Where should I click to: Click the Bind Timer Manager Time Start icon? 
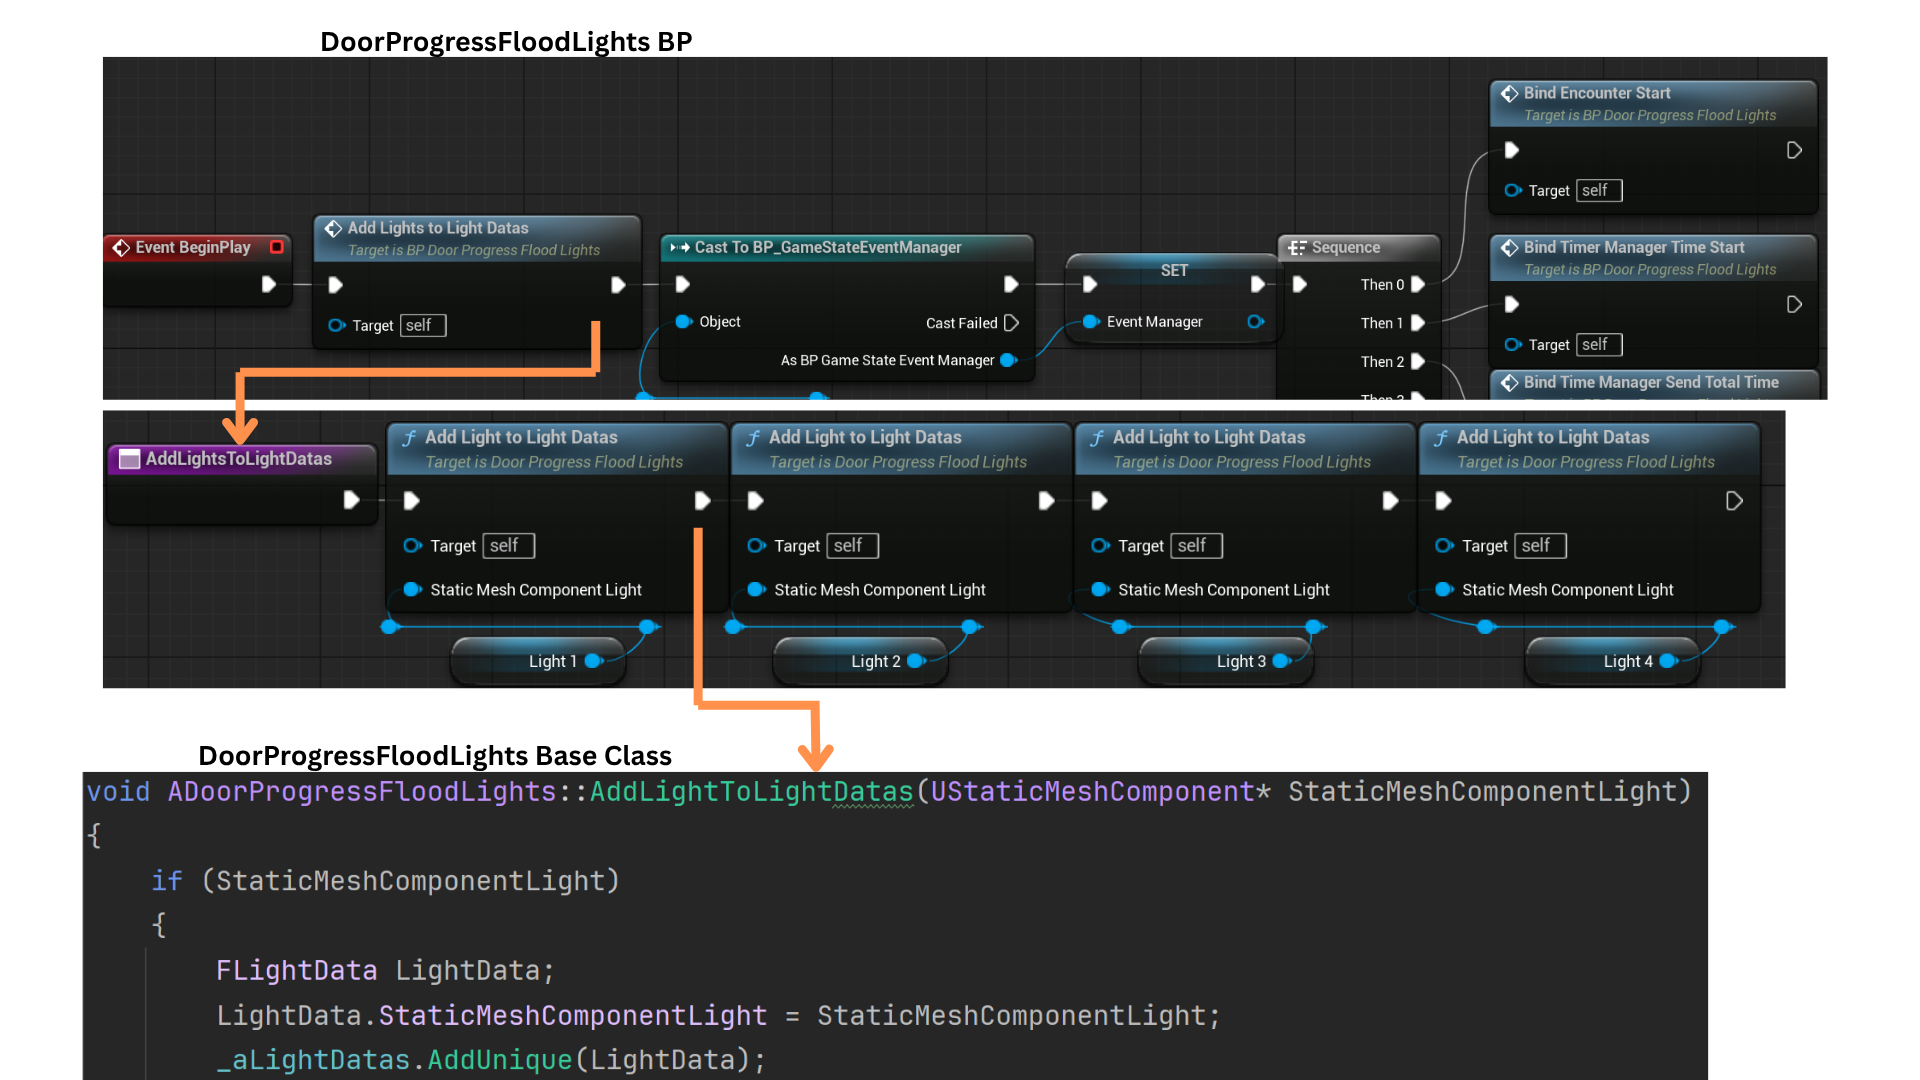1509,247
